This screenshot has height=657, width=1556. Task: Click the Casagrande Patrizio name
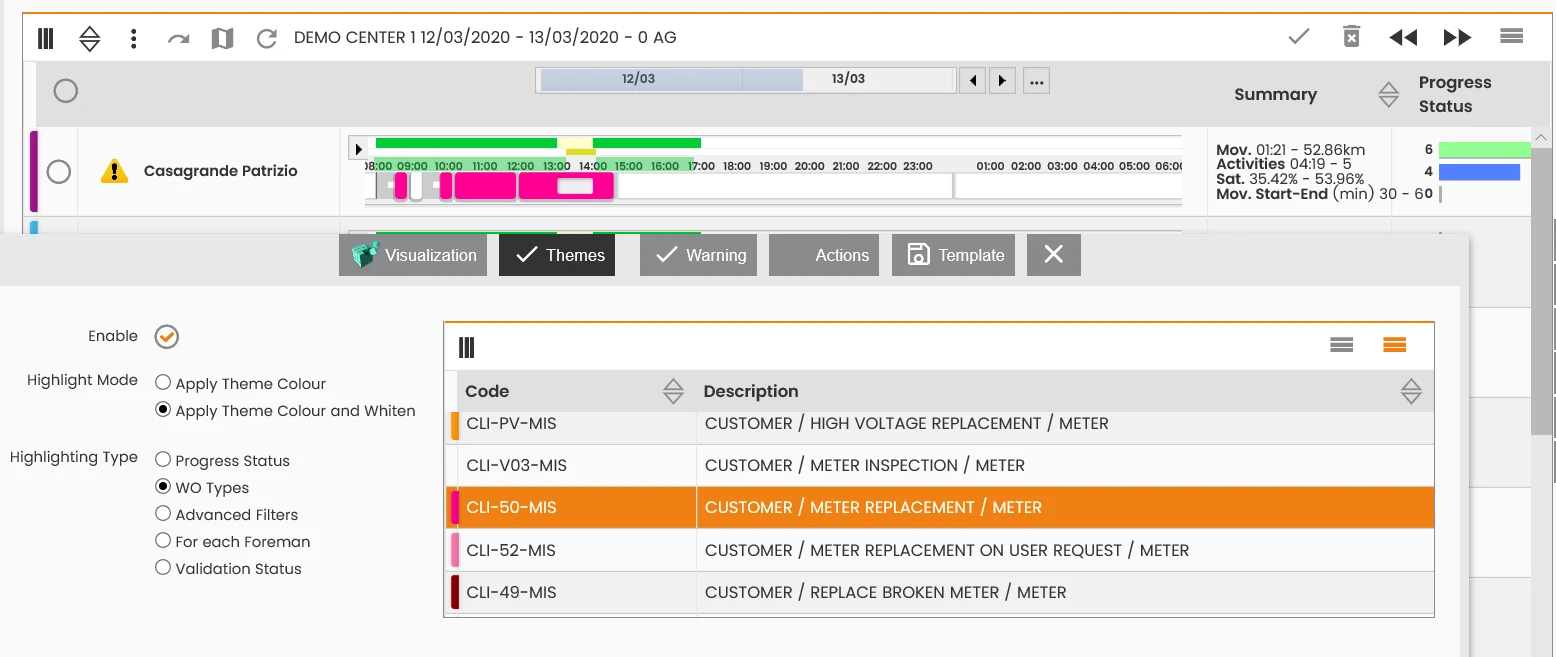click(221, 171)
